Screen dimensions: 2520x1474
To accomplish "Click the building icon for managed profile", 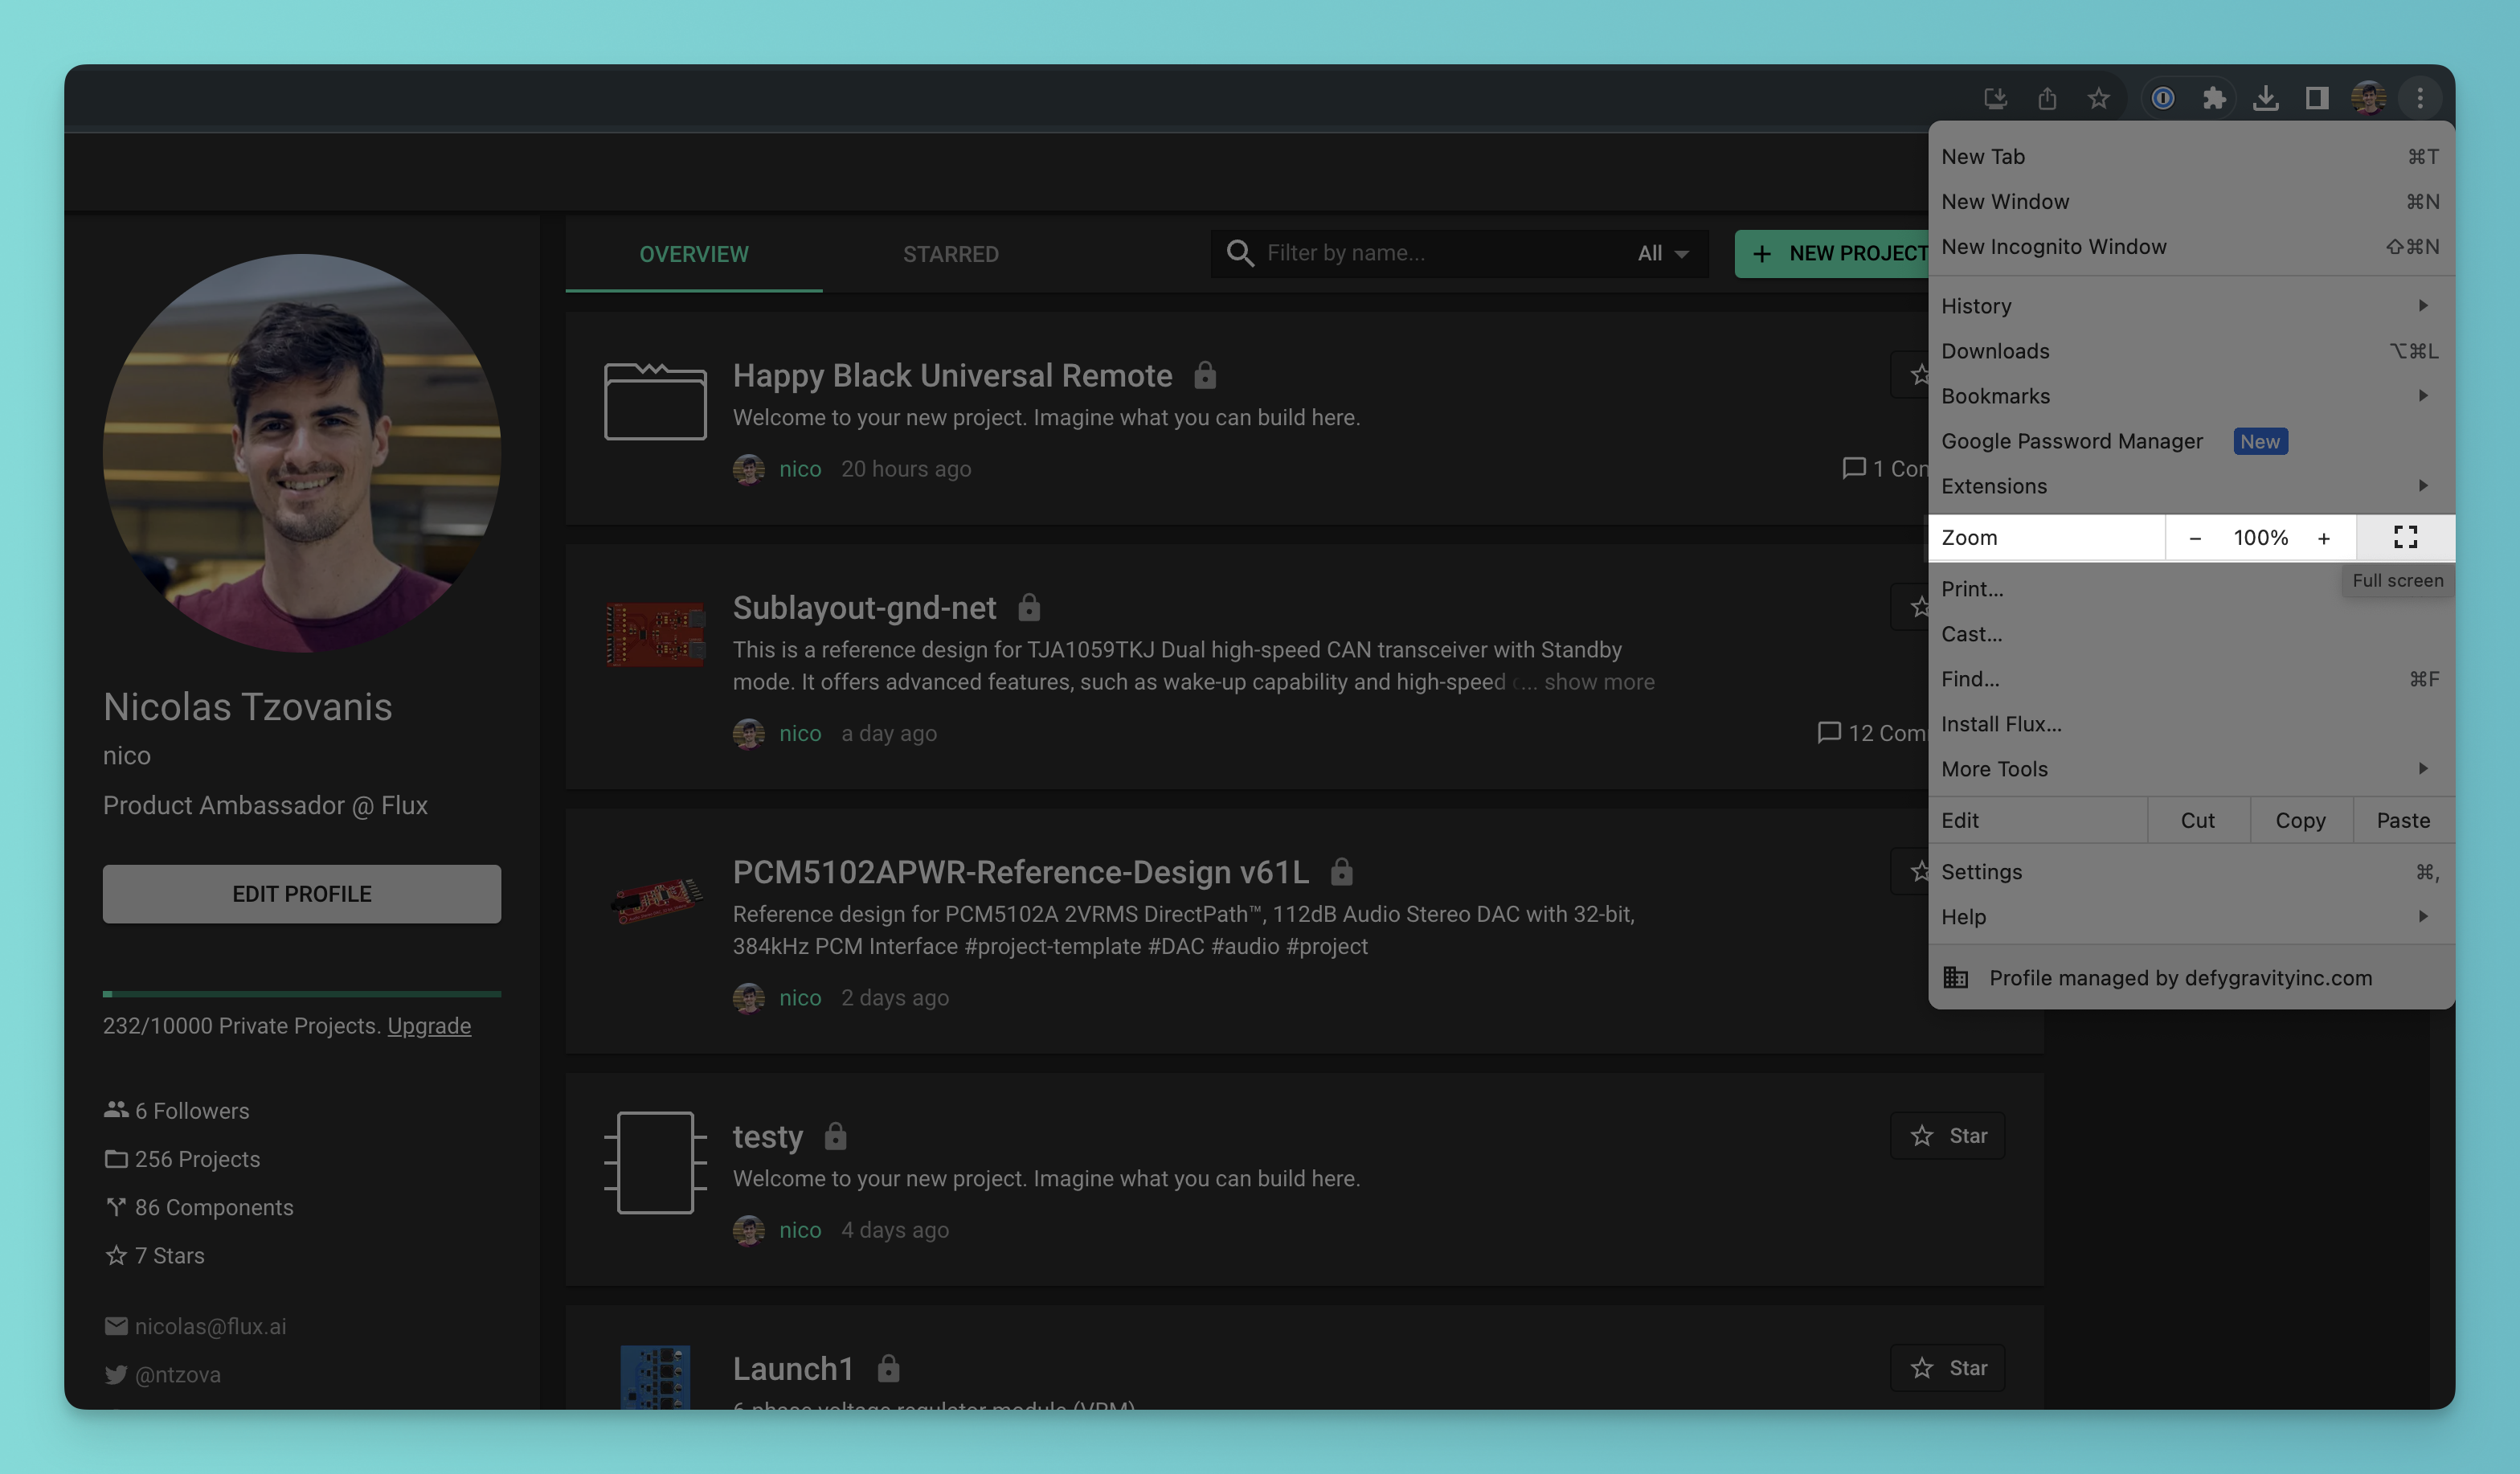I will [x=1956, y=977].
